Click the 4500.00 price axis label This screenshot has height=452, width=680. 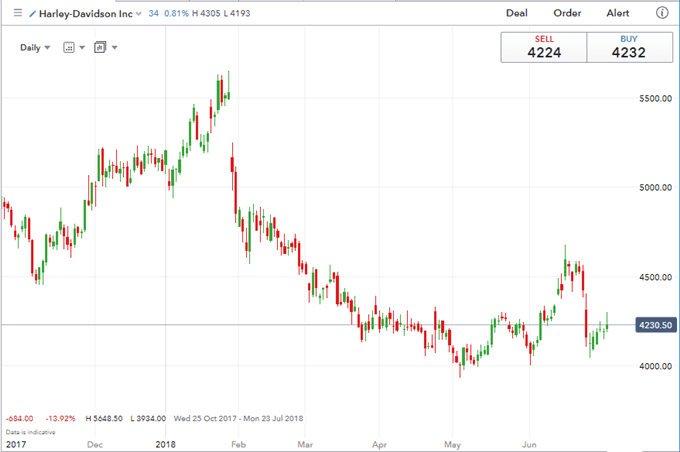[x=655, y=277]
